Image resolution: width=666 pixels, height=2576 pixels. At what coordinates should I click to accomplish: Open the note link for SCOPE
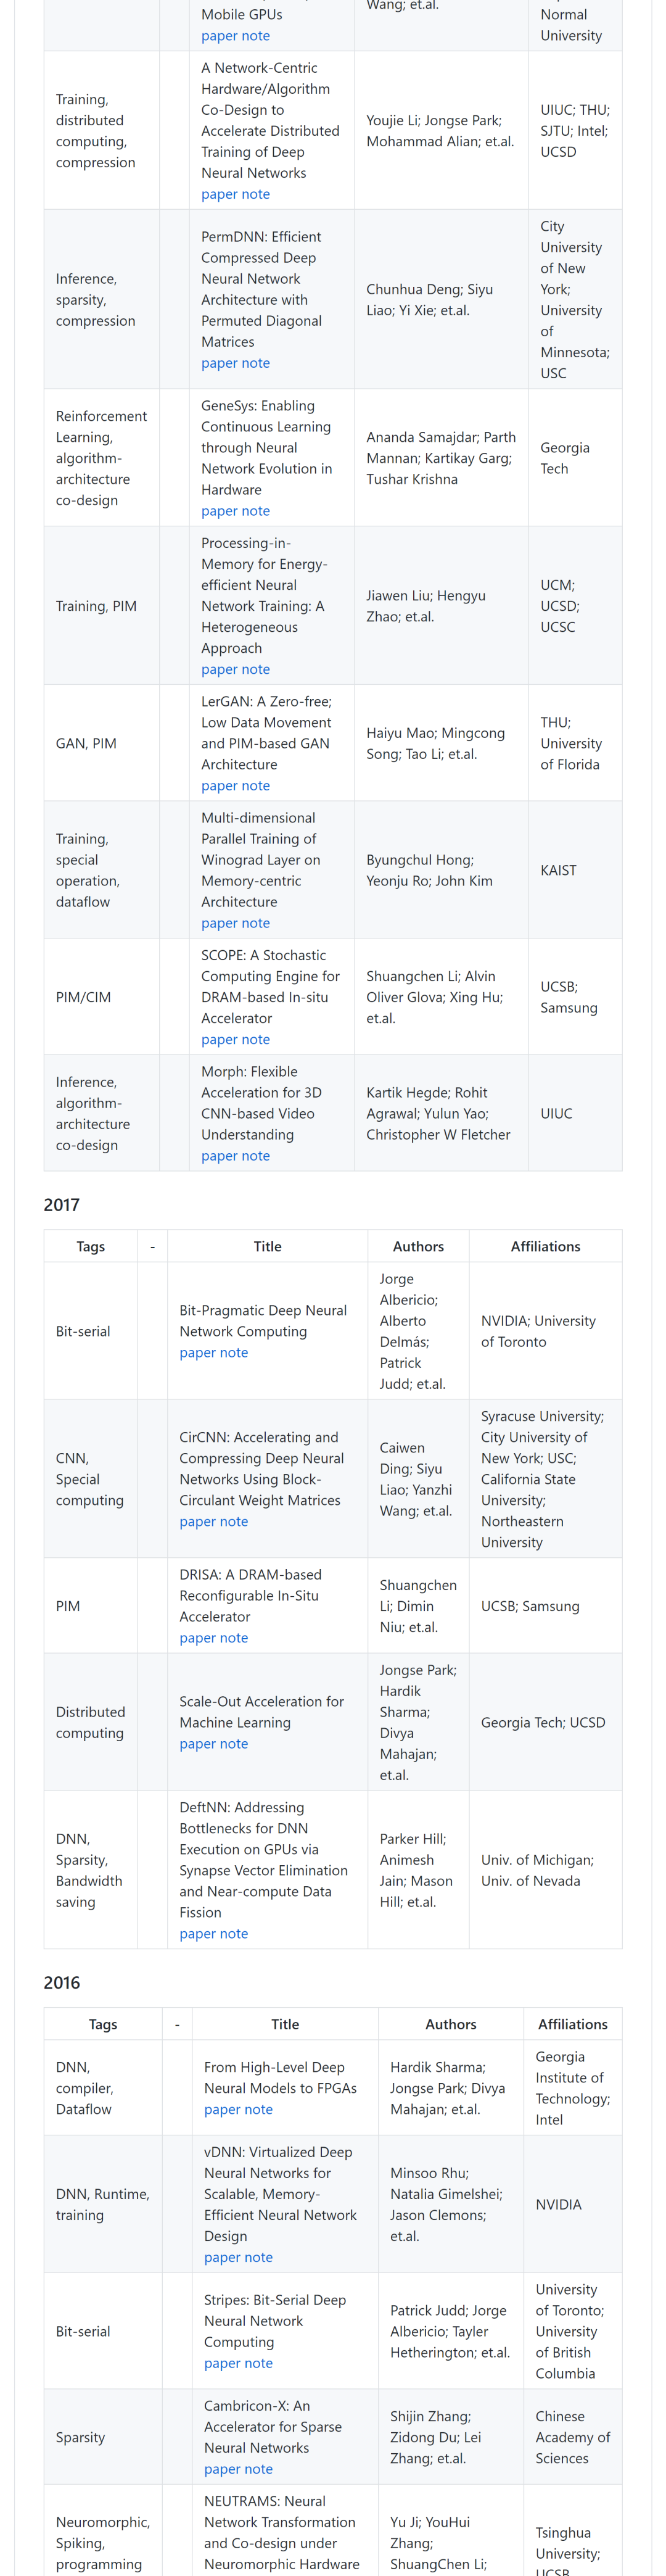click(255, 1039)
